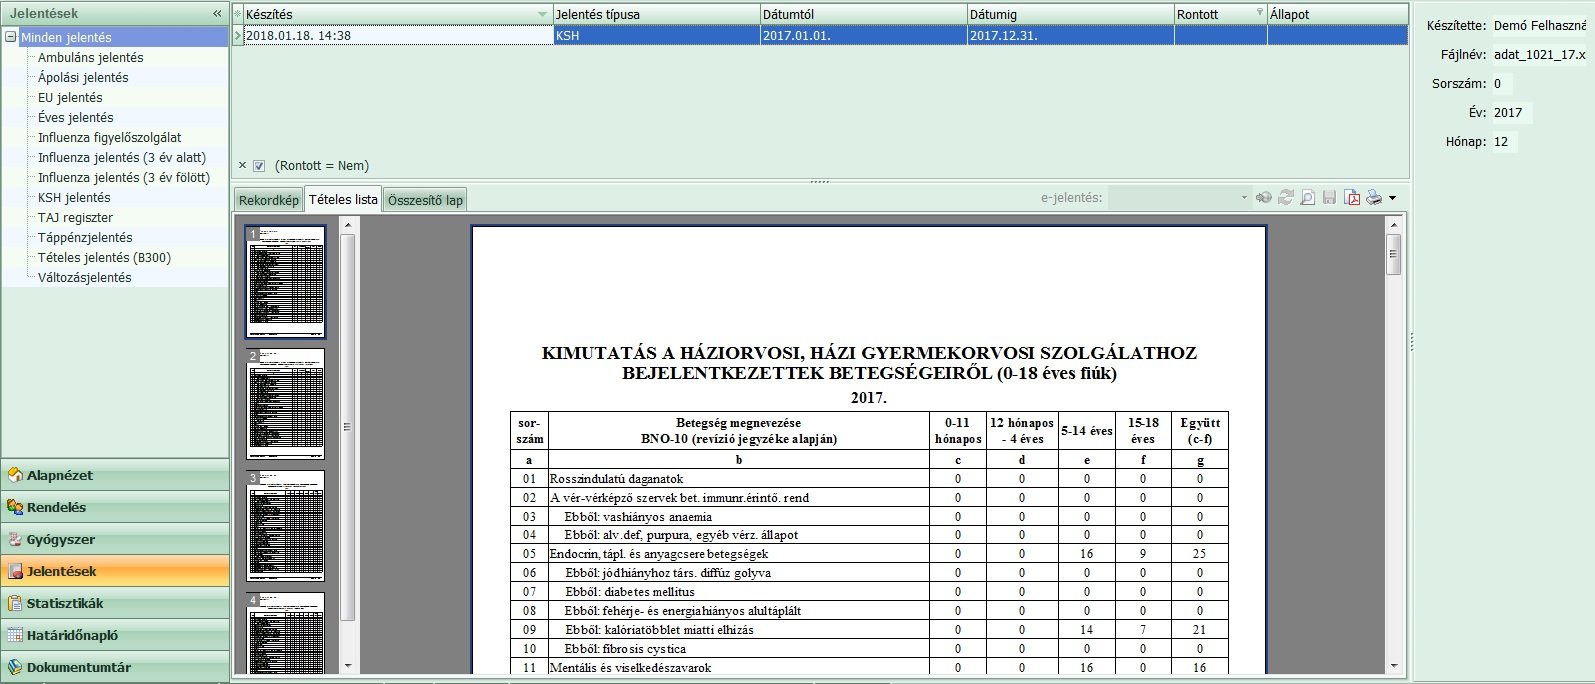The image size is (1595, 684).
Task: Click the save floppy disk icon
Action: [1329, 198]
